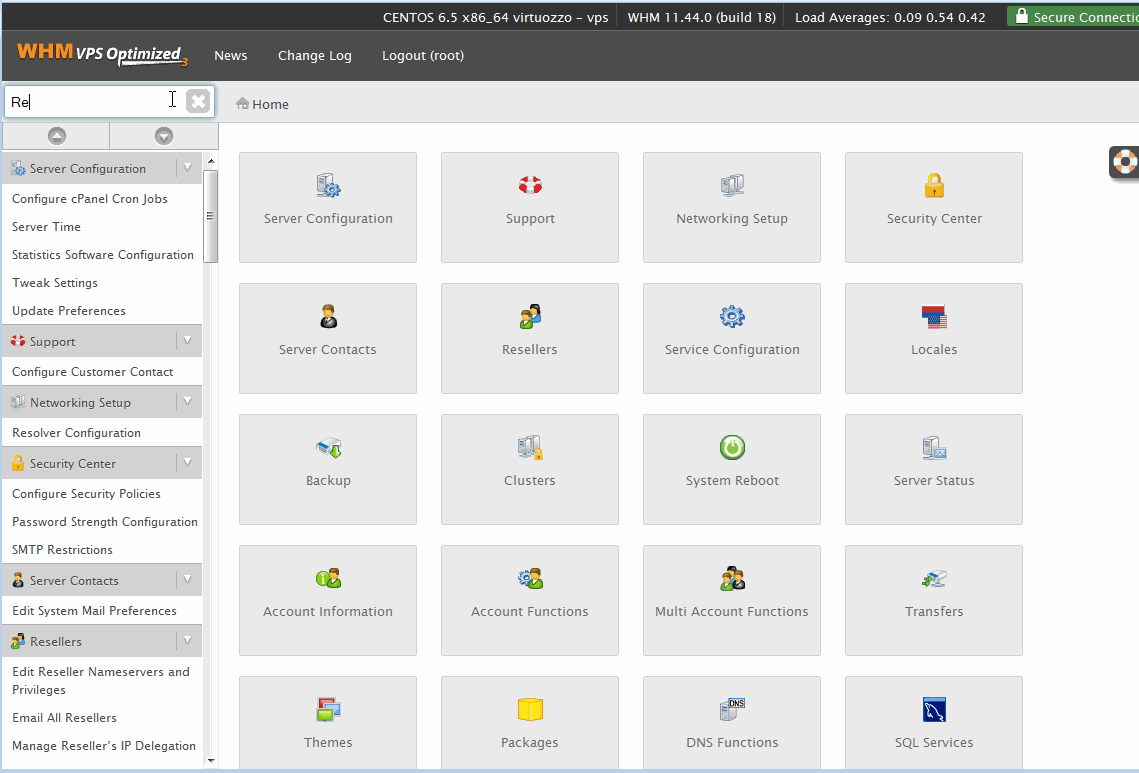Click the sidebar scrollbar down arrow

click(211, 761)
